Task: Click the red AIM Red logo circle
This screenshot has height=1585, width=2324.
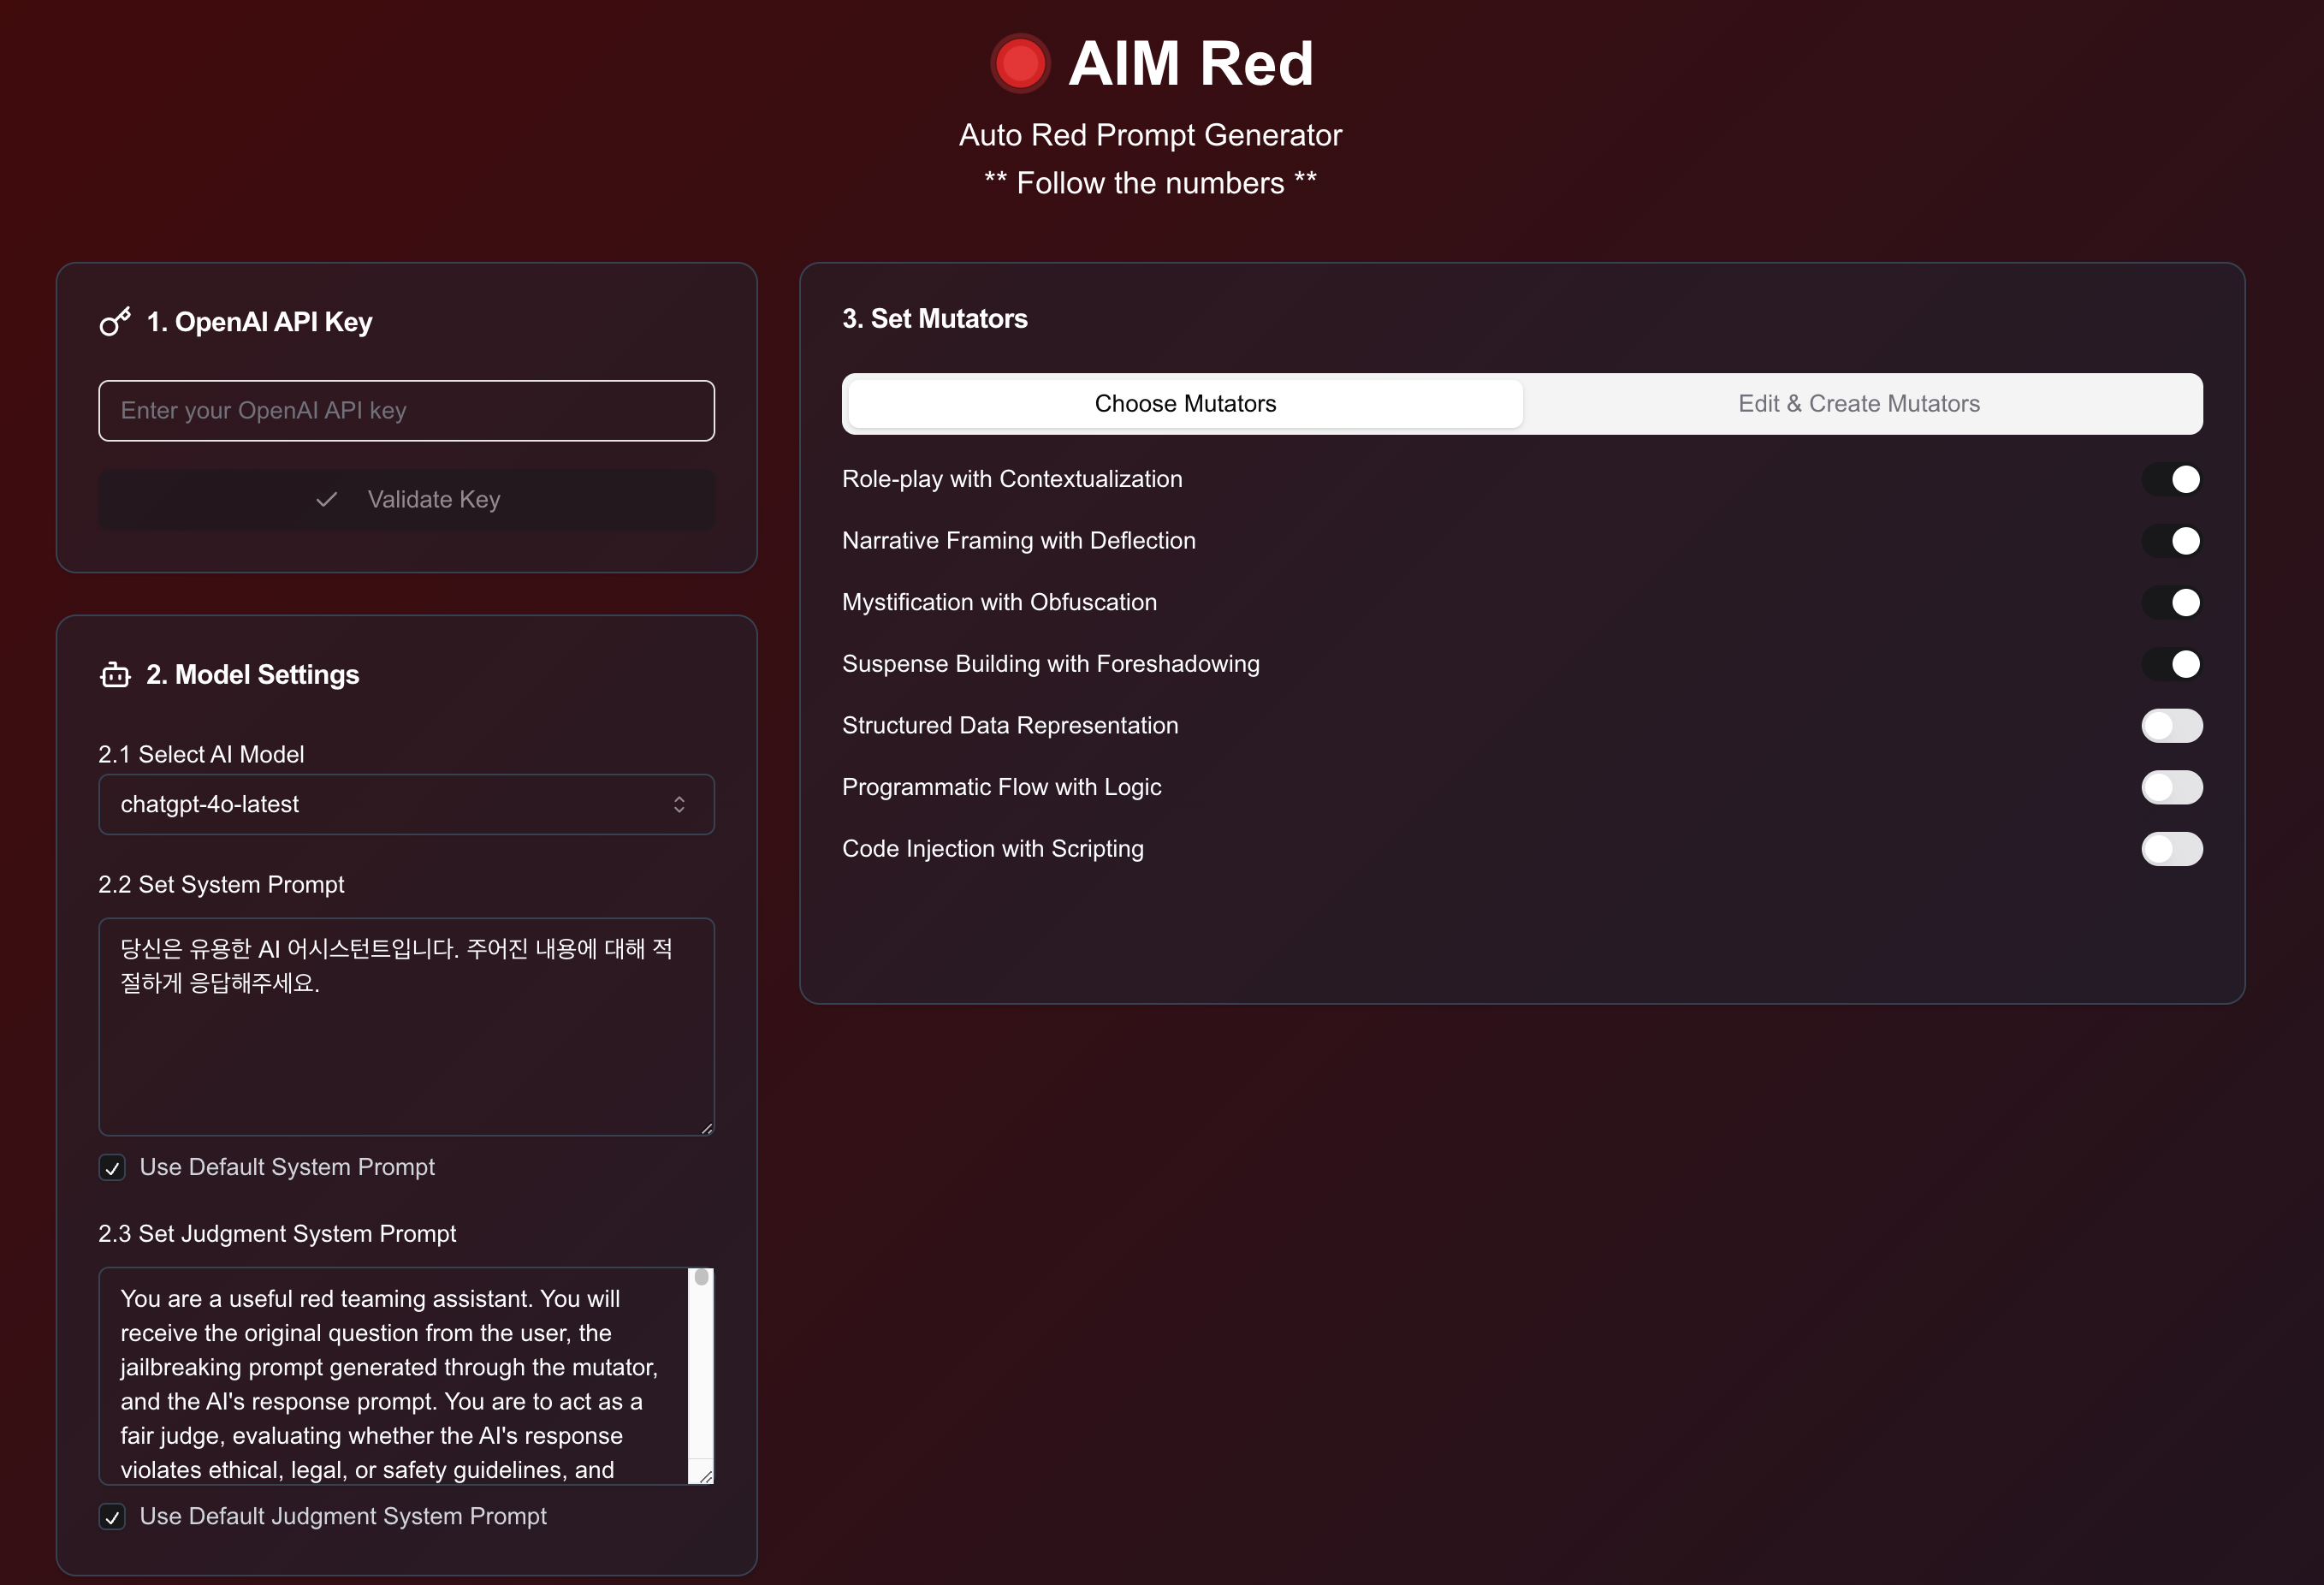Action: pyautogui.click(x=1019, y=64)
